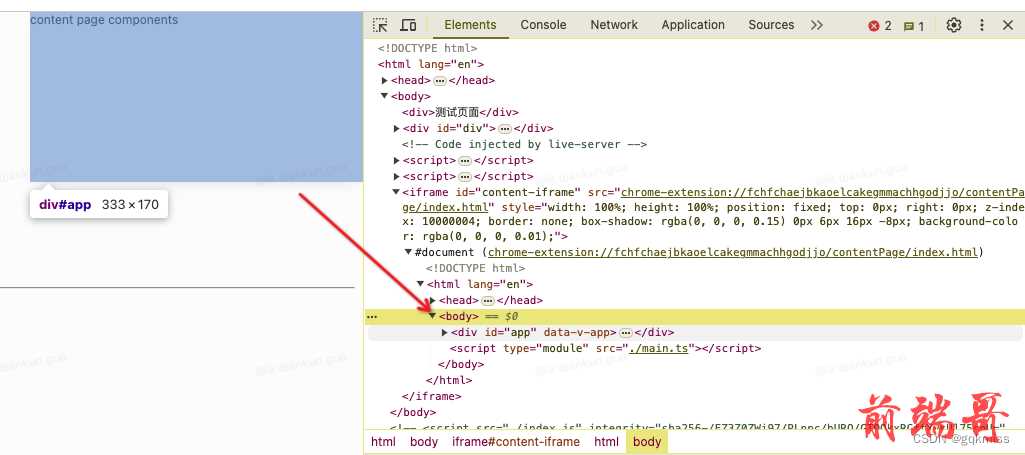This screenshot has height=455, width=1025.
Task: Click the div#app size tooltip
Action: (99, 205)
